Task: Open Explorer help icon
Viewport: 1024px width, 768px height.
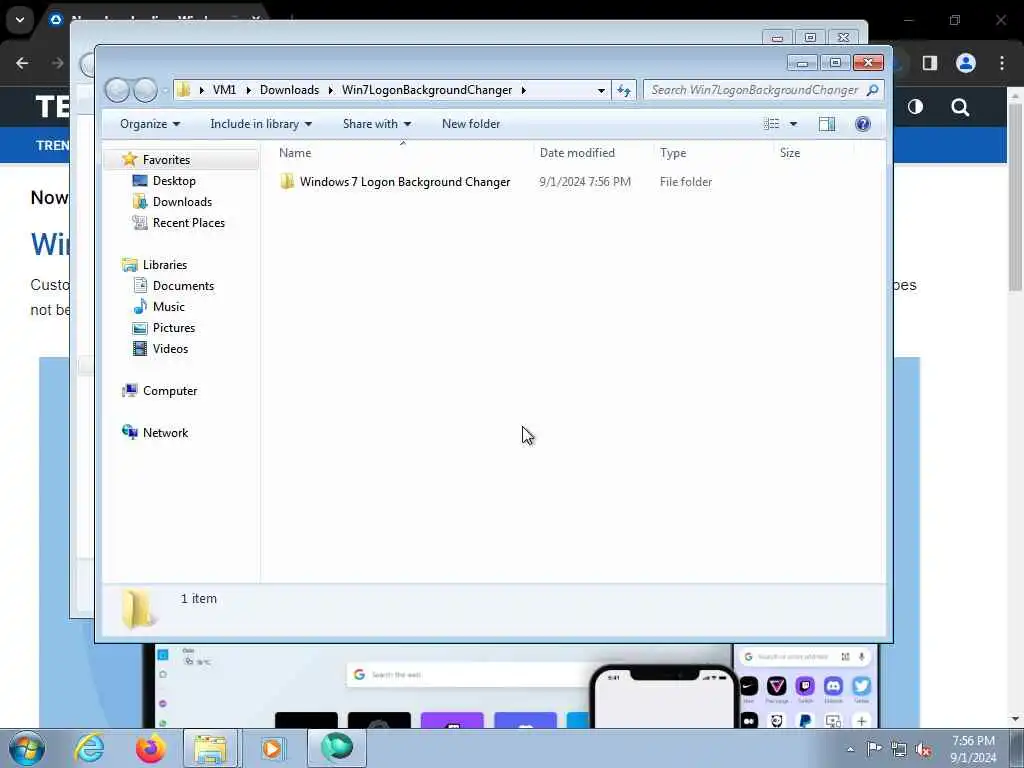Action: point(863,124)
